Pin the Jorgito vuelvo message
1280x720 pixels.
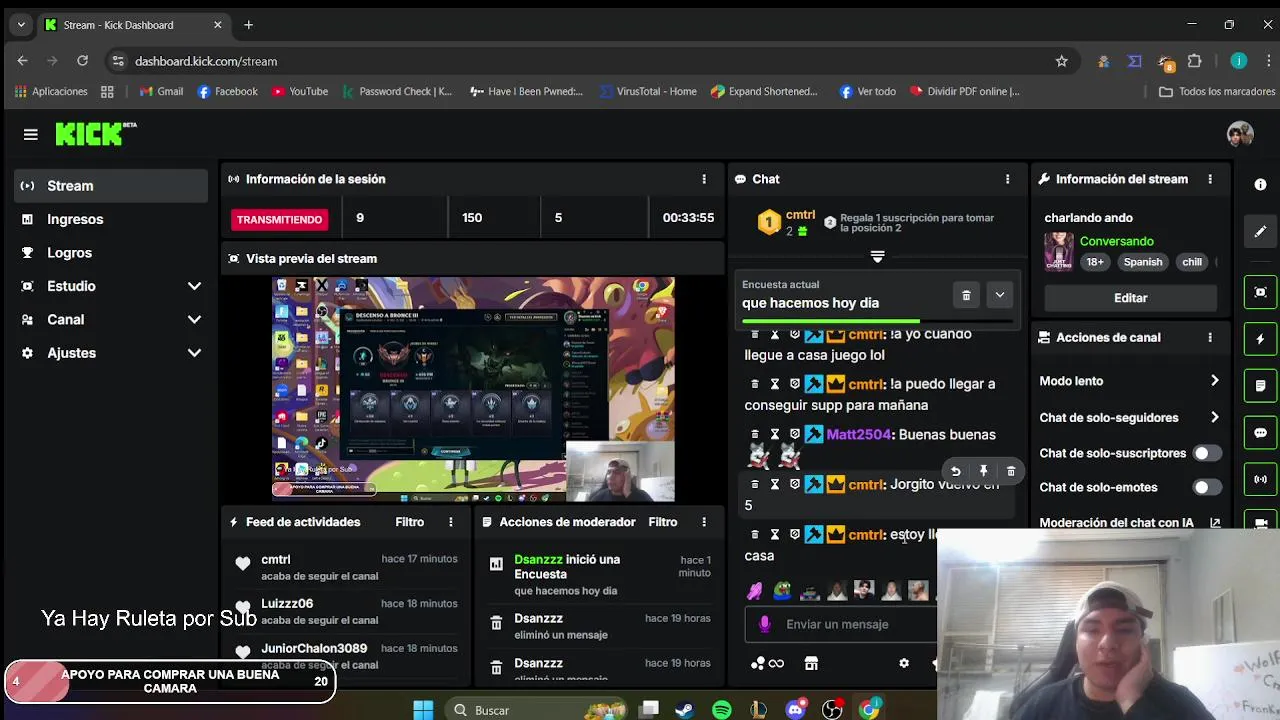point(983,471)
